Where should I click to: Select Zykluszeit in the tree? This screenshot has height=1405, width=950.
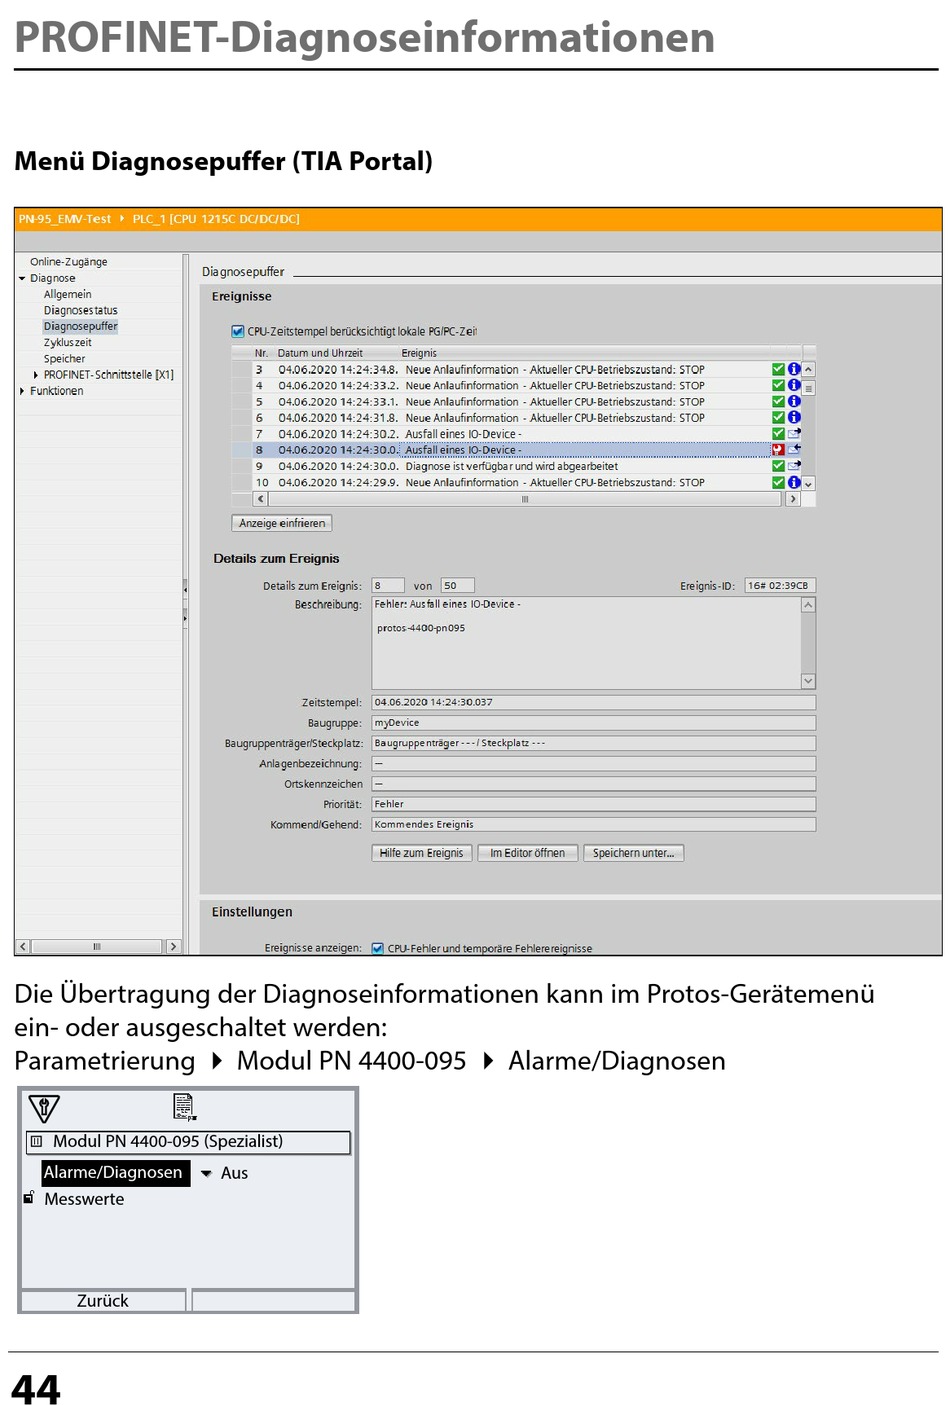tap(68, 342)
